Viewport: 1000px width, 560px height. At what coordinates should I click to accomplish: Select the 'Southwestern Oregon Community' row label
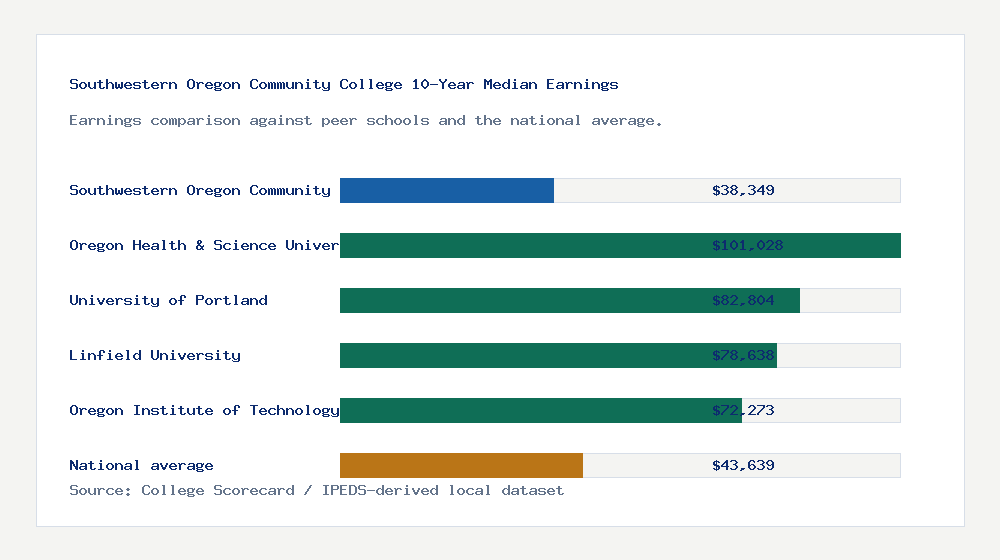[200, 191]
